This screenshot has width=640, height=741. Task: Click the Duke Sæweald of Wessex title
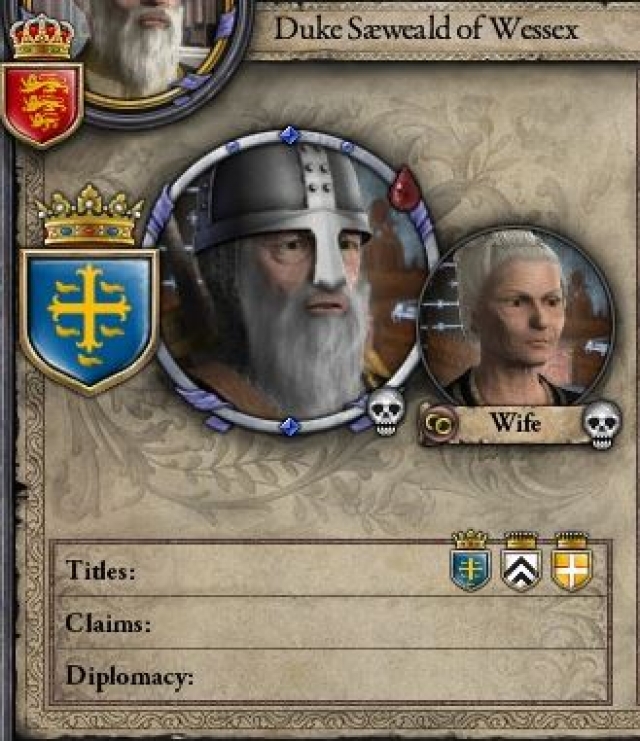(426, 29)
